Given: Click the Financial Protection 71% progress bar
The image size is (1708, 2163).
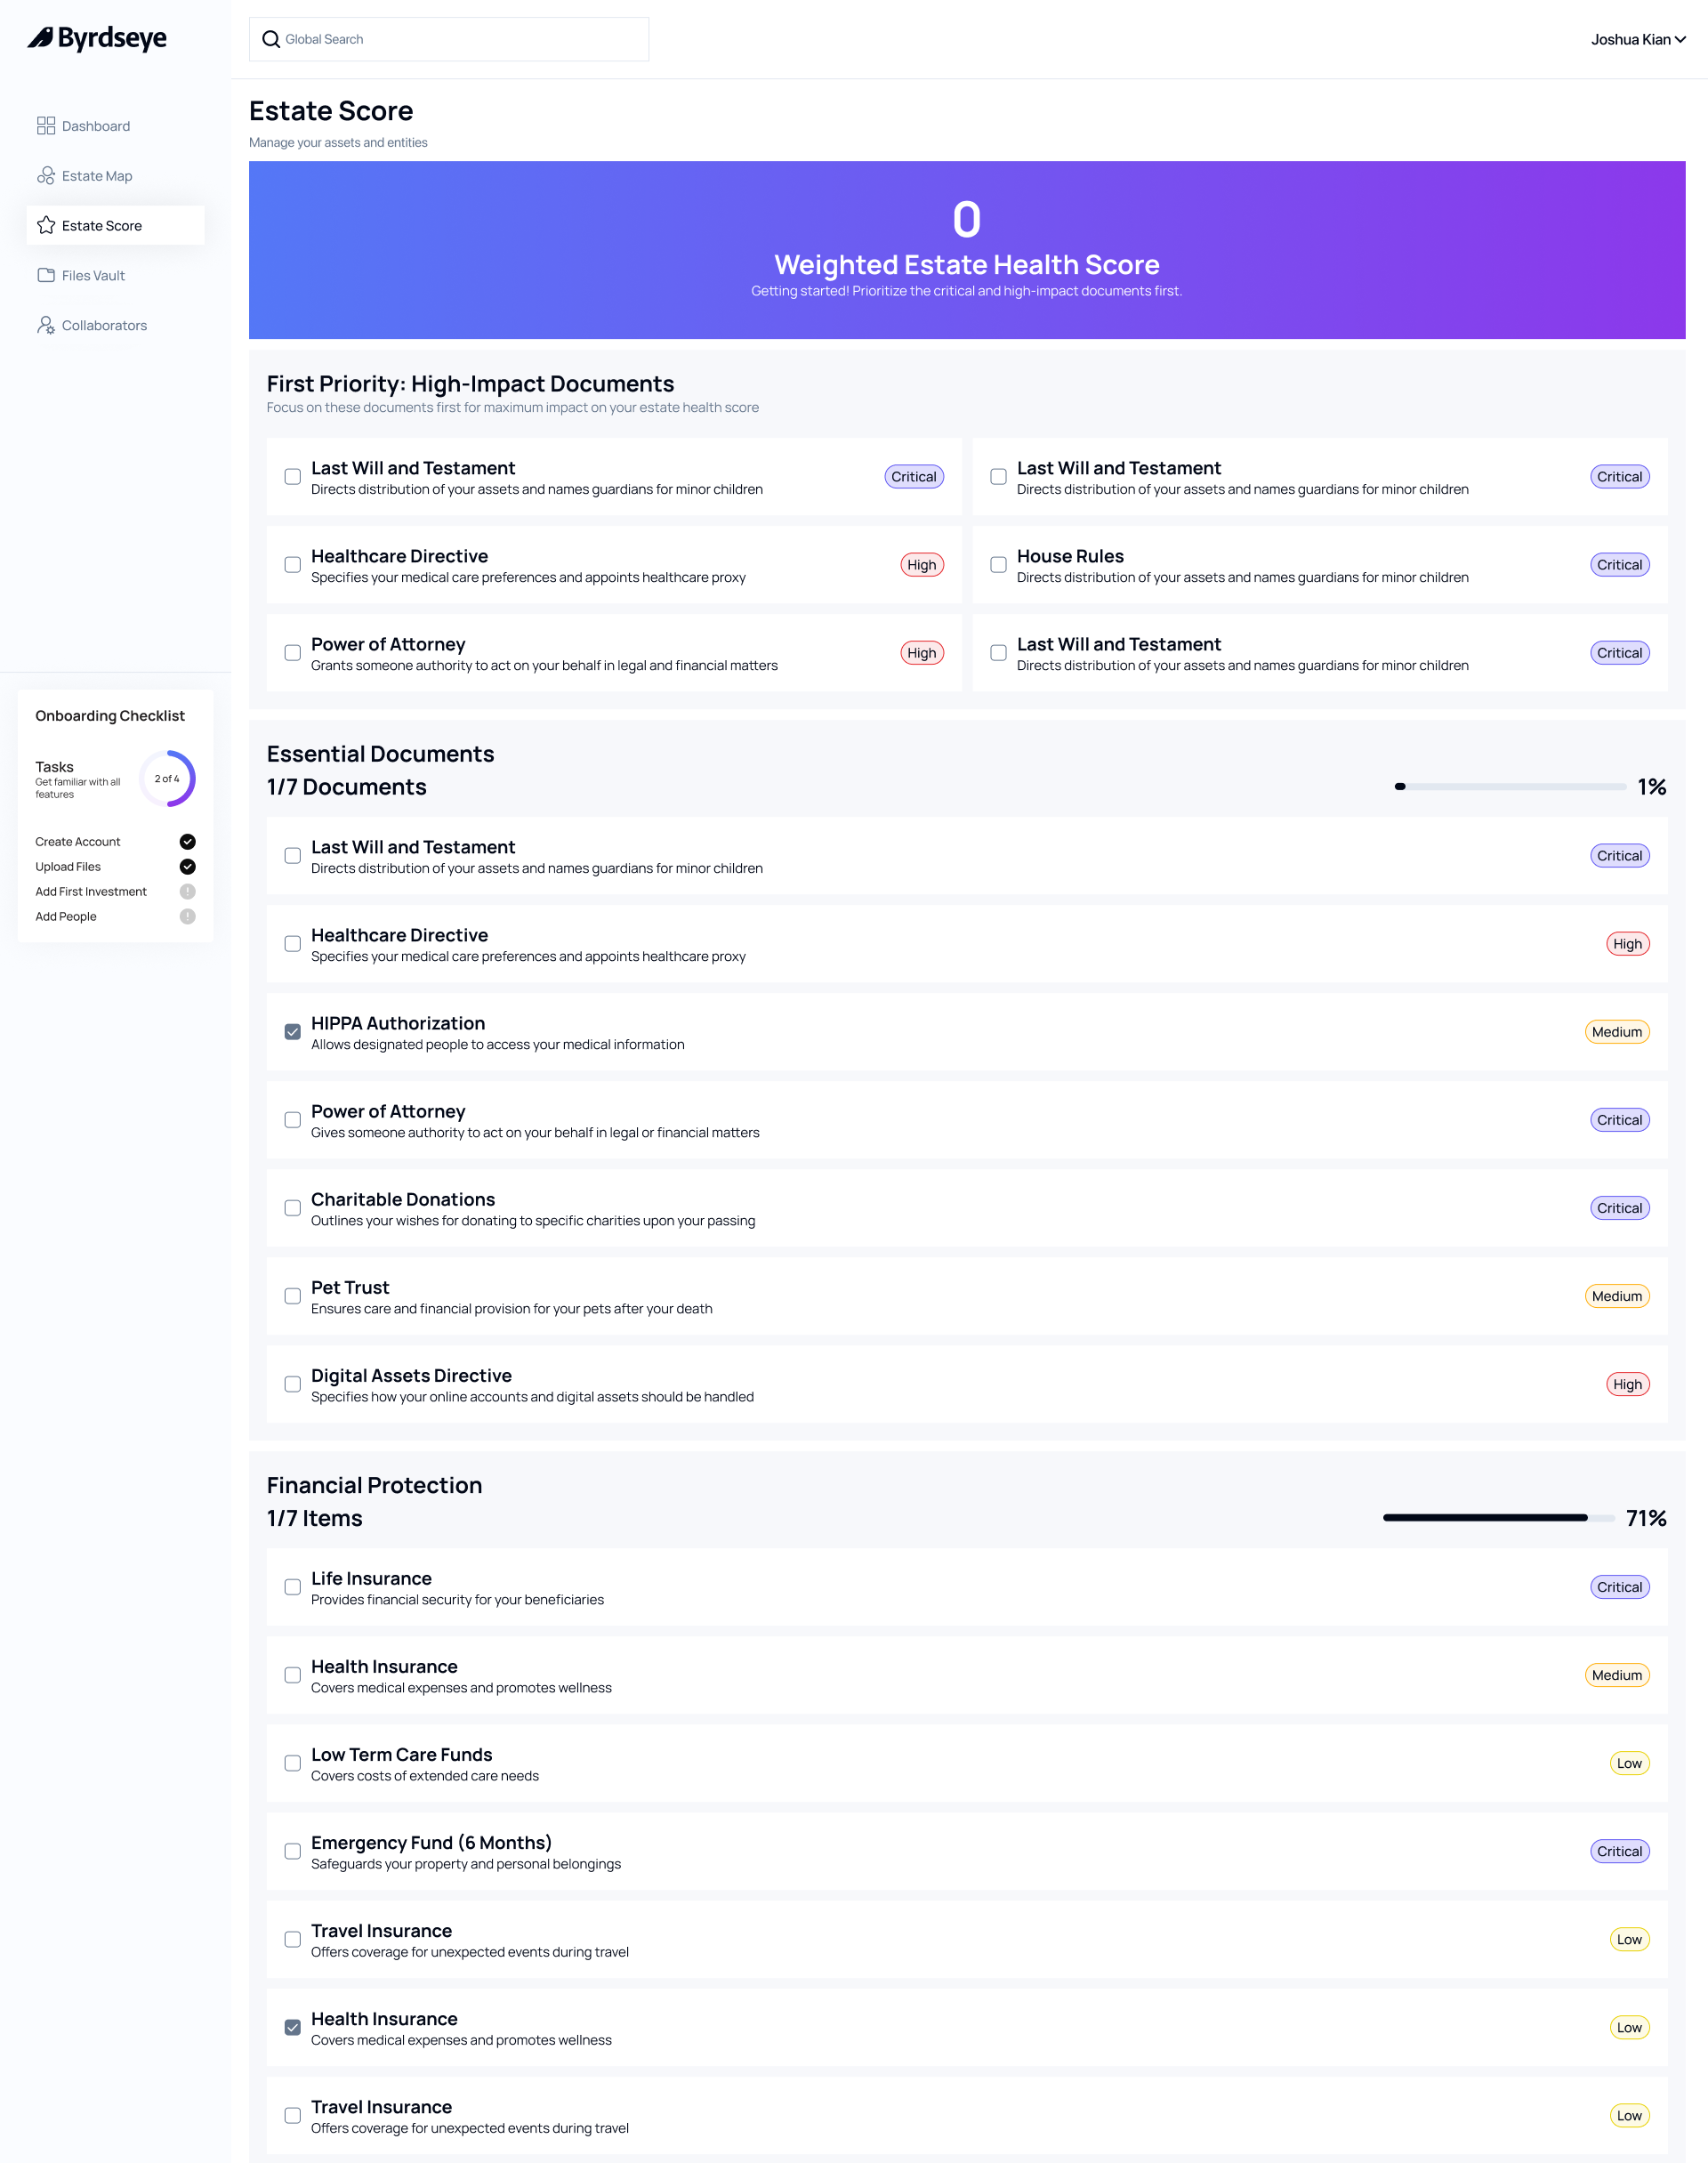Looking at the screenshot, I should click(1498, 1518).
